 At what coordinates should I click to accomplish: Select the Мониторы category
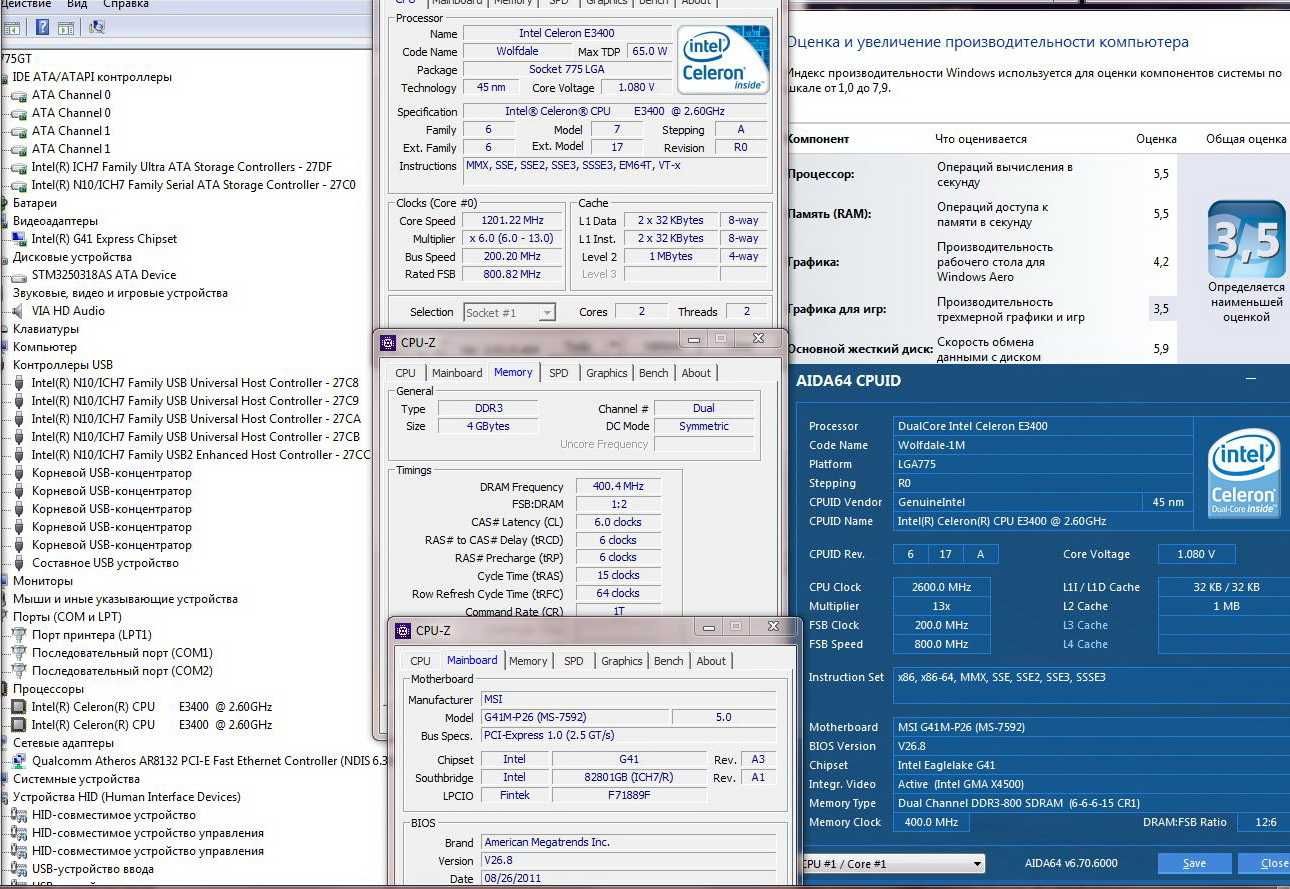click(x=43, y=581)
